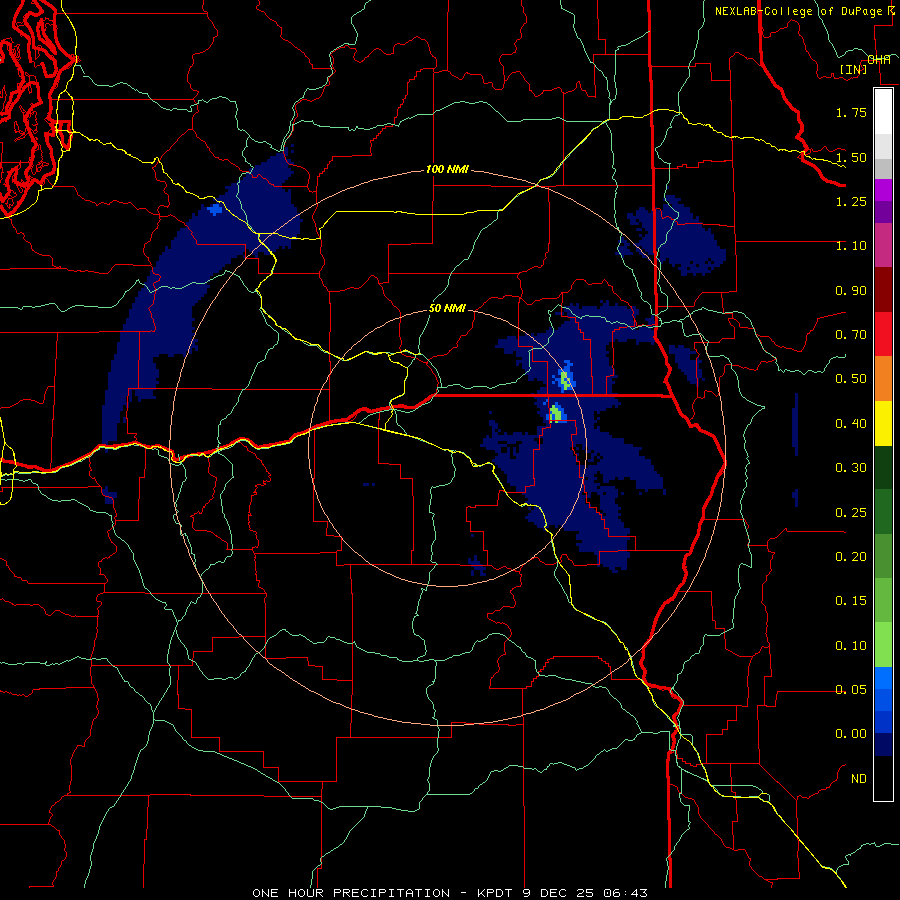Select the black ND swatch in the color scale

coord(883,778)
